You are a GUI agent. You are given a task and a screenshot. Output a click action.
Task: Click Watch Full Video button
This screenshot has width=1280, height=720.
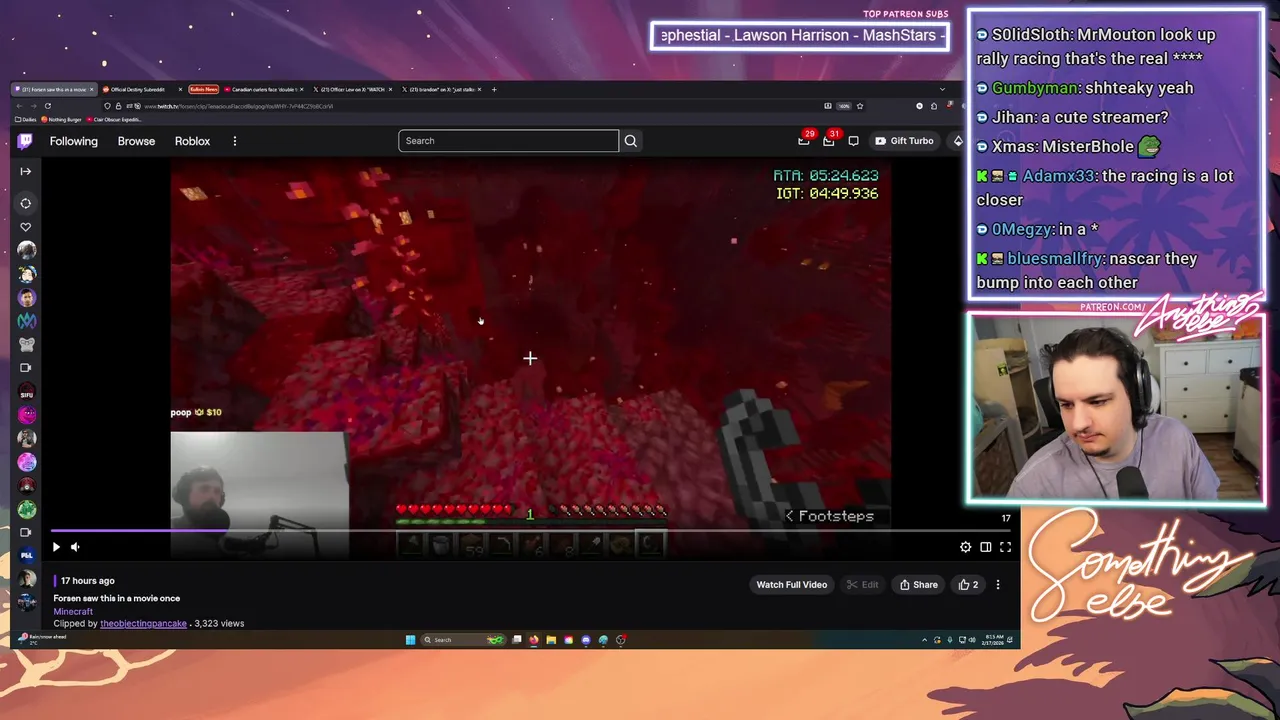[791, 585]
